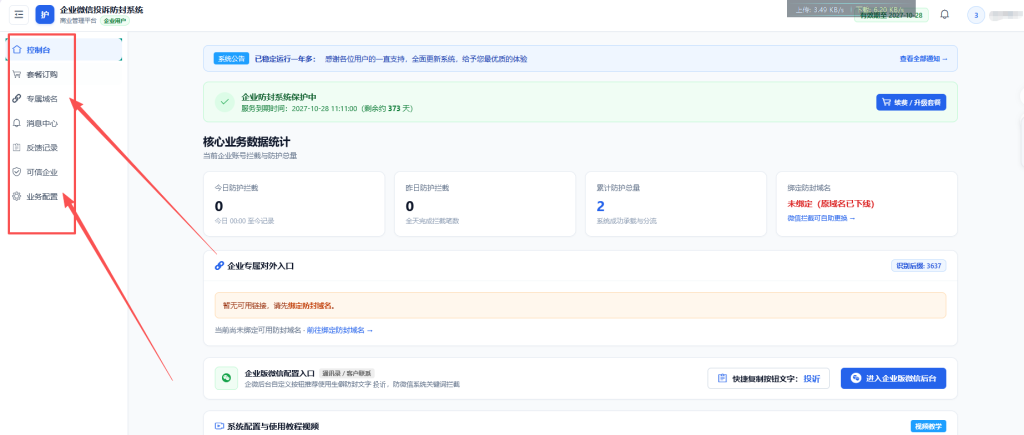
Task: Click the clipboard icon beside 反馈记录
Action: (17, 148)
